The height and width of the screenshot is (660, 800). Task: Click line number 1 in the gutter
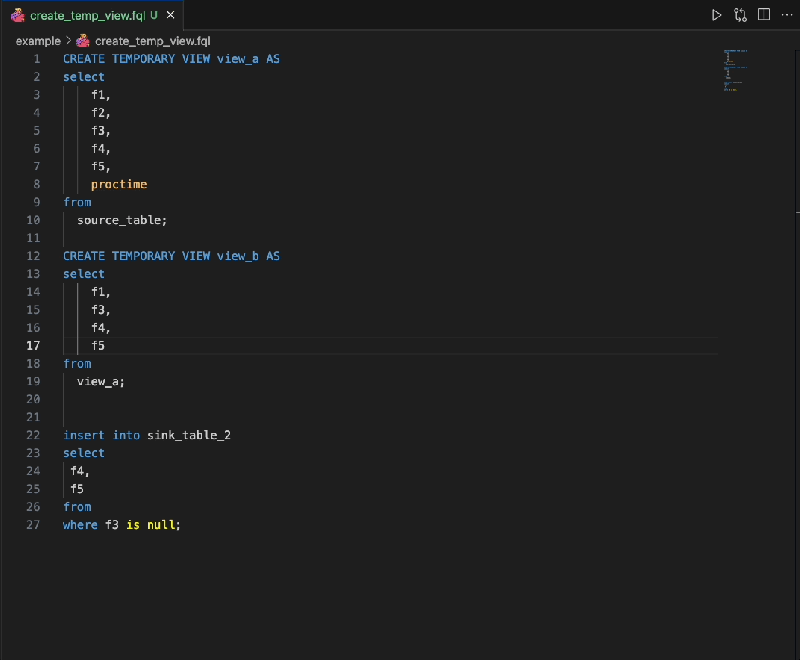point(37,59)
